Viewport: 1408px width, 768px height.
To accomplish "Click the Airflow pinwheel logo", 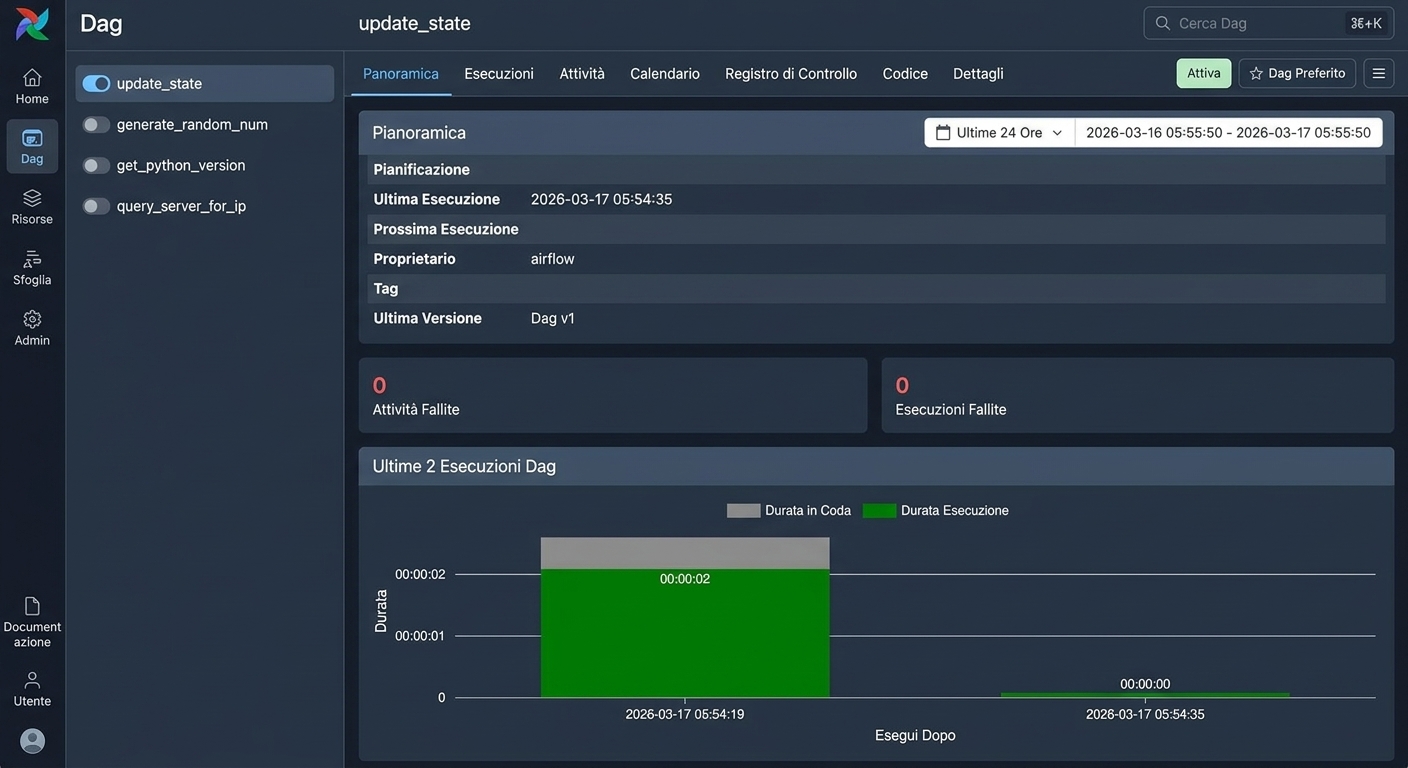I will pyautogui.click(x=32, y=24).
